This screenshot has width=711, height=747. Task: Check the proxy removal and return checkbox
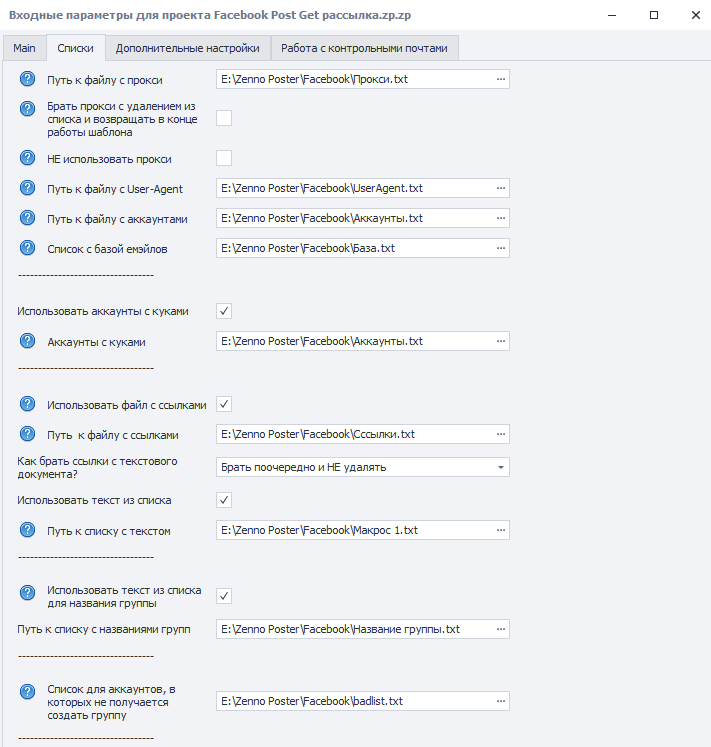(x=224, y=118)
